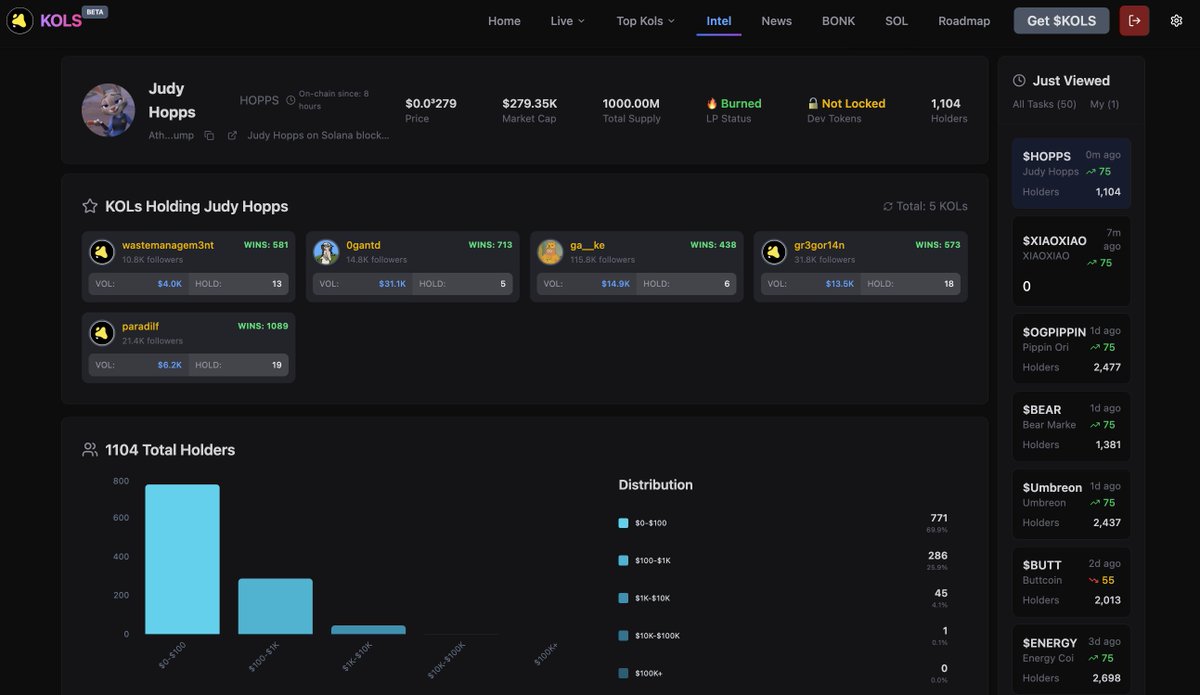
Task: Click the BETA badge beside KOLS
Action: point(95,12)
